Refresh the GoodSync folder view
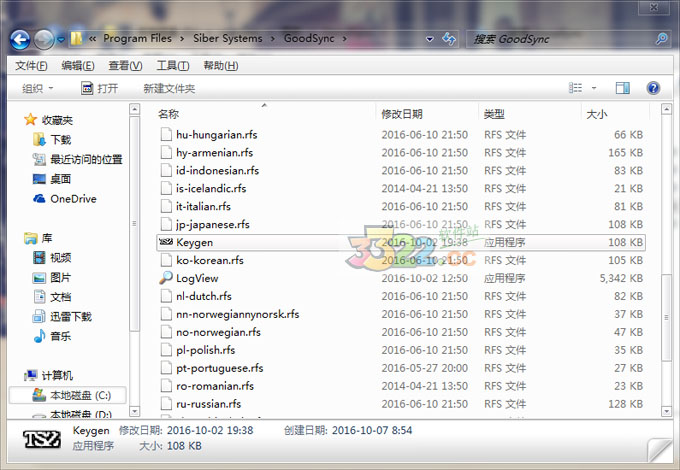680x470 pixels. click(x=449, y=39)
